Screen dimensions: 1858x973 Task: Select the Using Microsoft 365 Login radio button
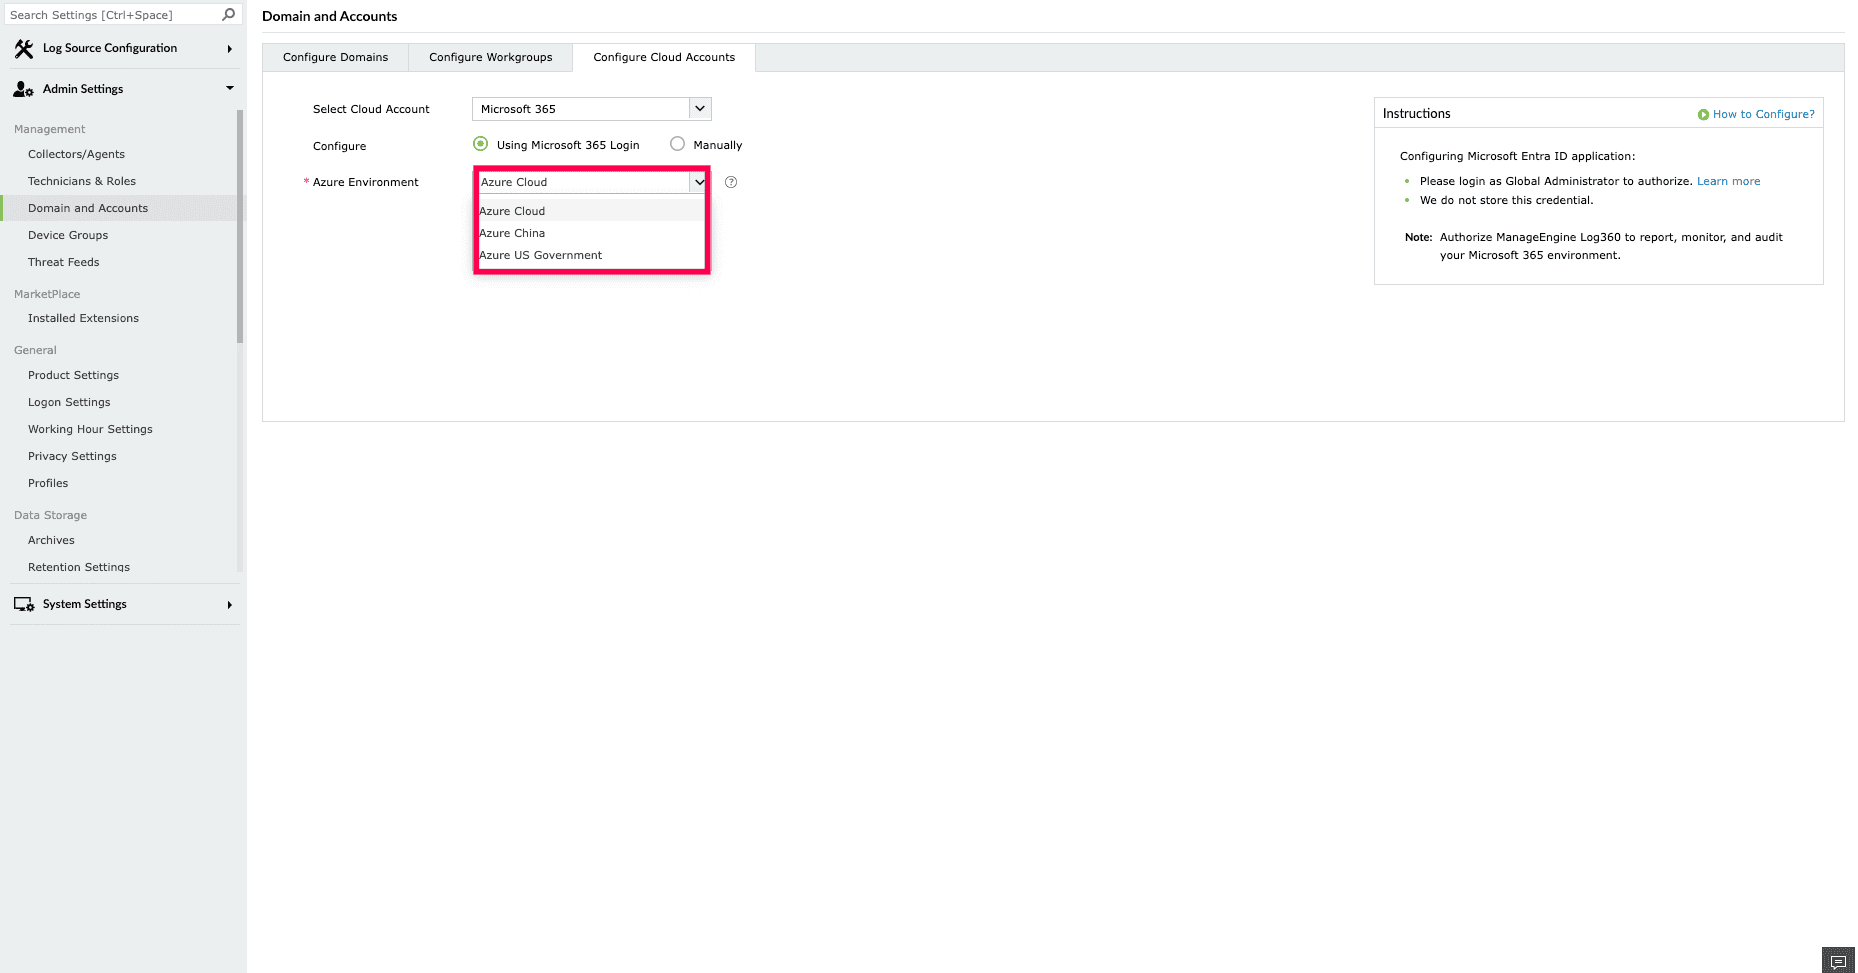click(480, 144)
